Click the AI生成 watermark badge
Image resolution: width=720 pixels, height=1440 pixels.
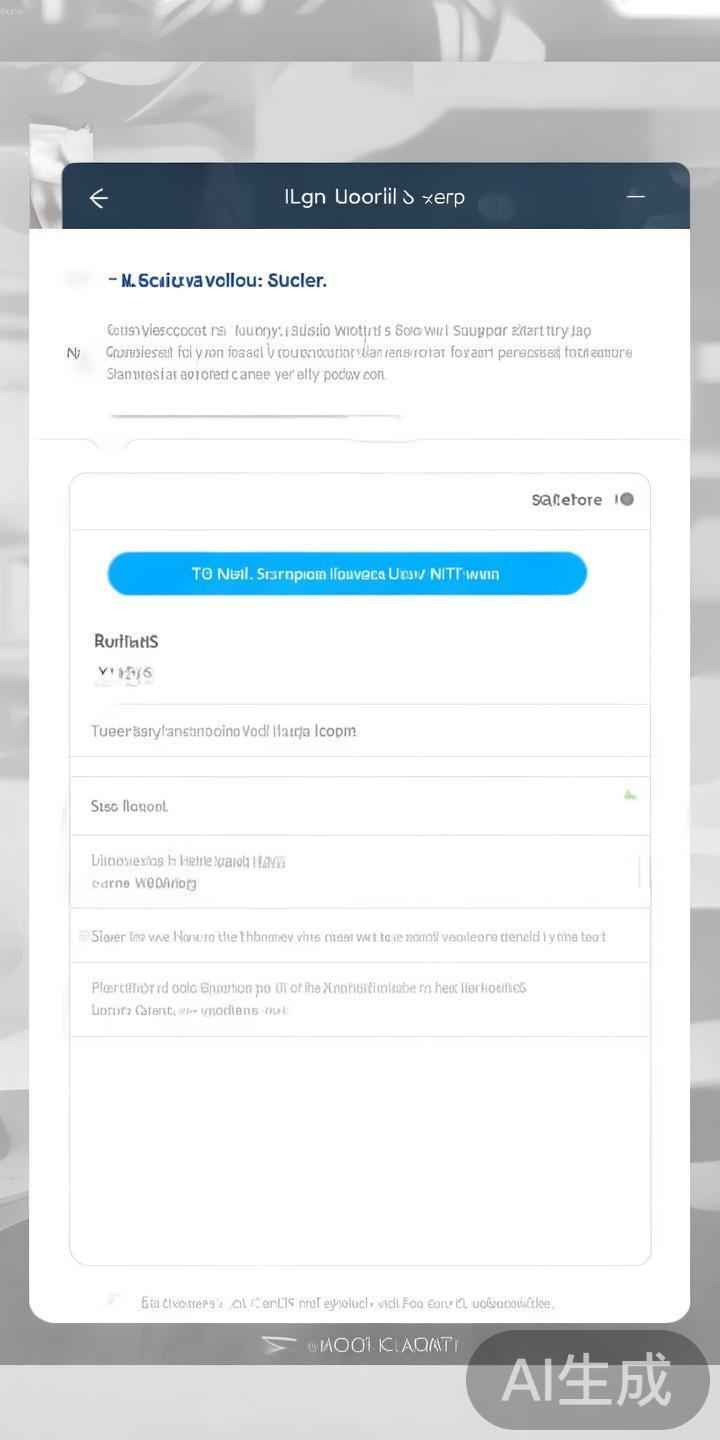point(588,1380)
